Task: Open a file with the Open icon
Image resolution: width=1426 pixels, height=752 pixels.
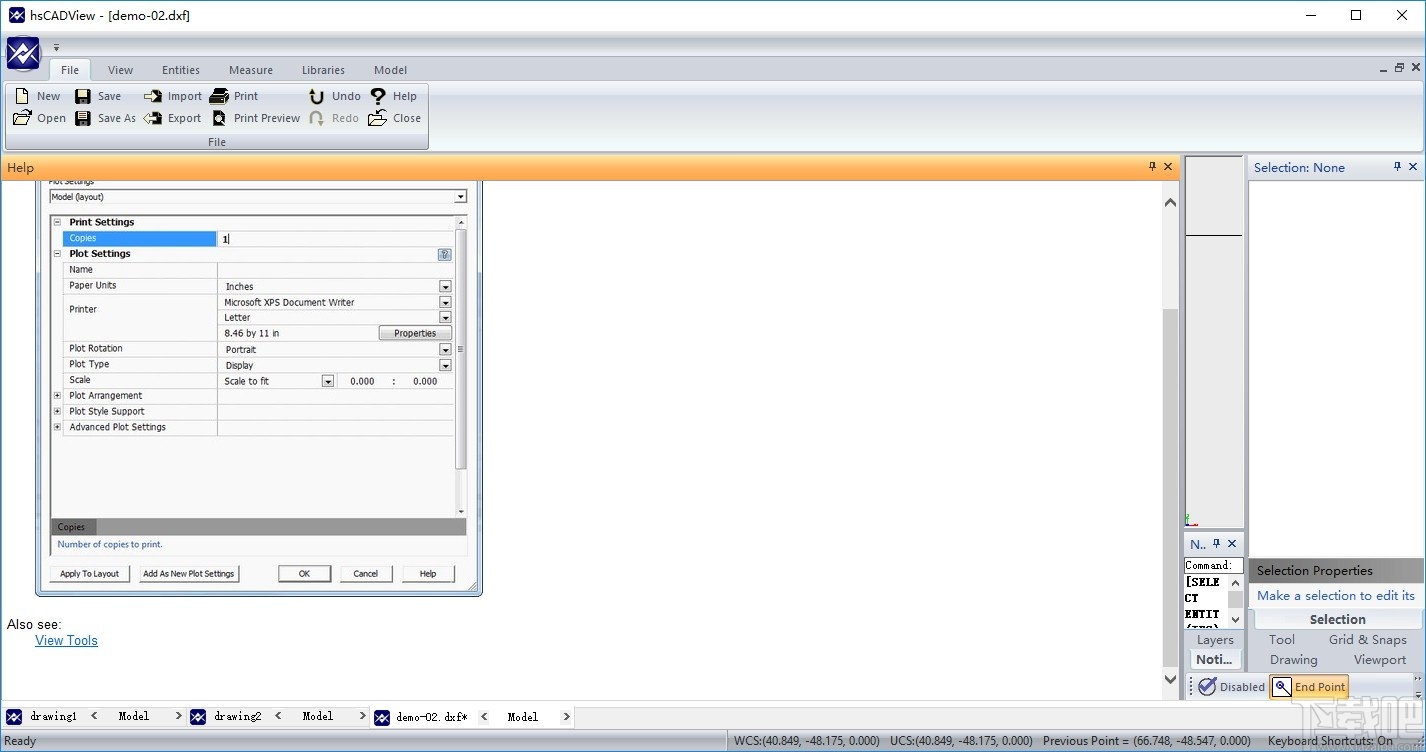Action: coord(23,118)
